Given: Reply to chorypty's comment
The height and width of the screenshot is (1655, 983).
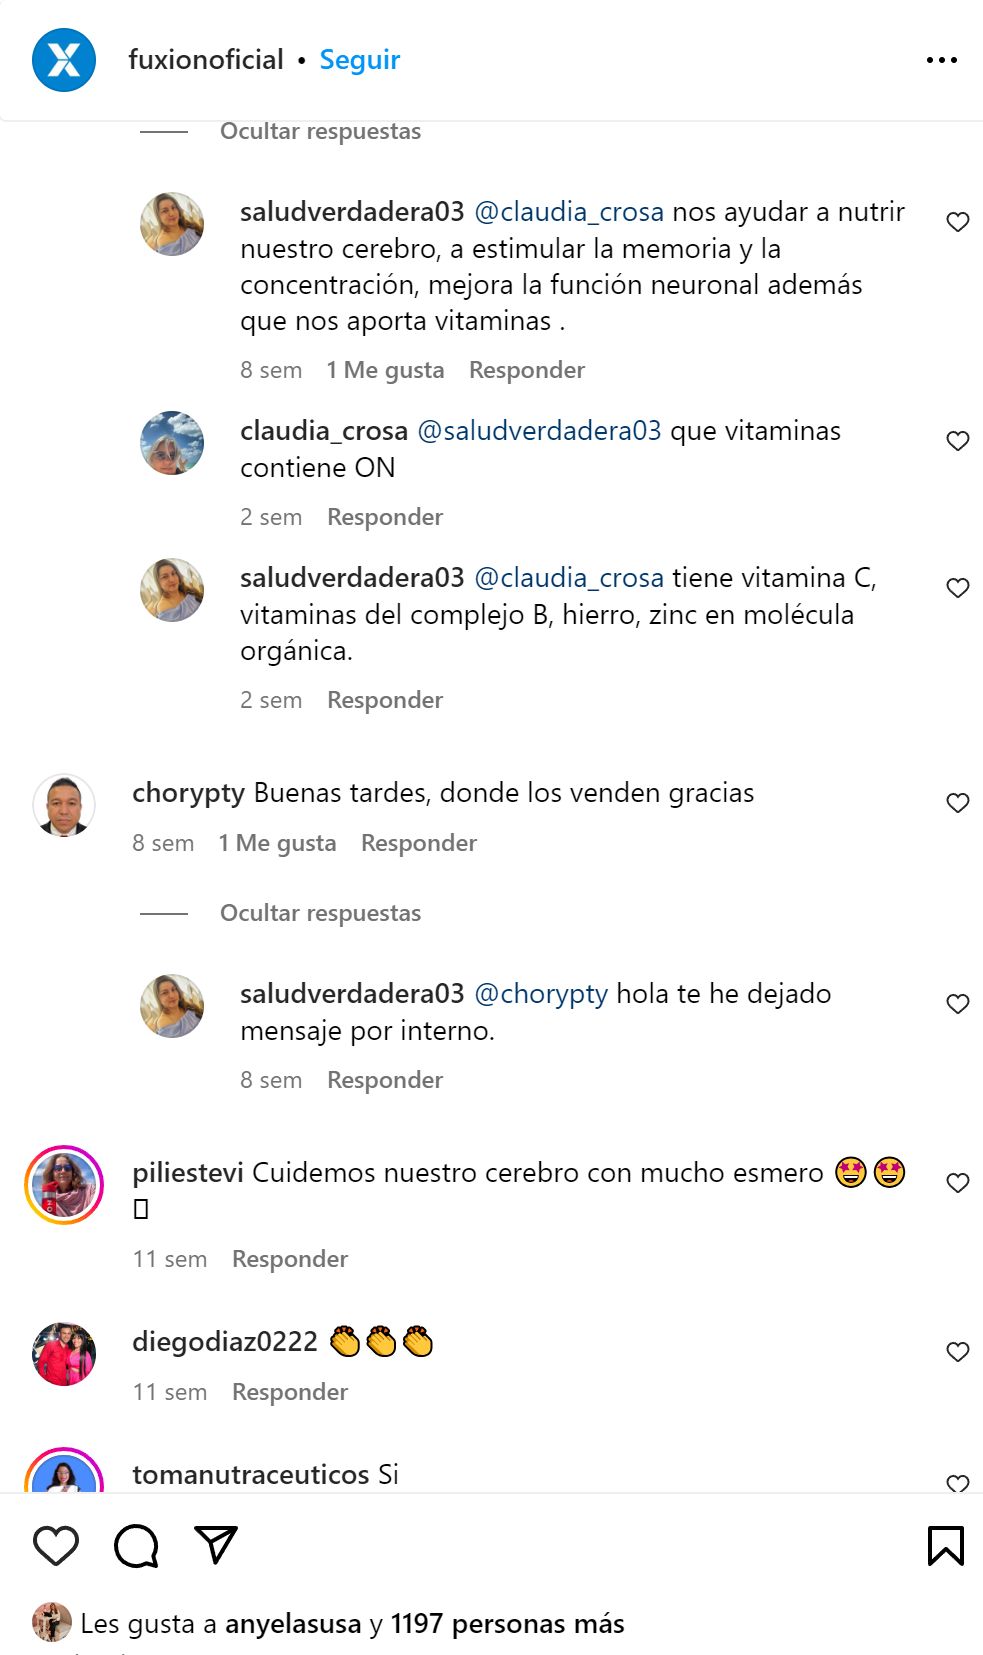Looking at the screenshot, I should (419, 843).
